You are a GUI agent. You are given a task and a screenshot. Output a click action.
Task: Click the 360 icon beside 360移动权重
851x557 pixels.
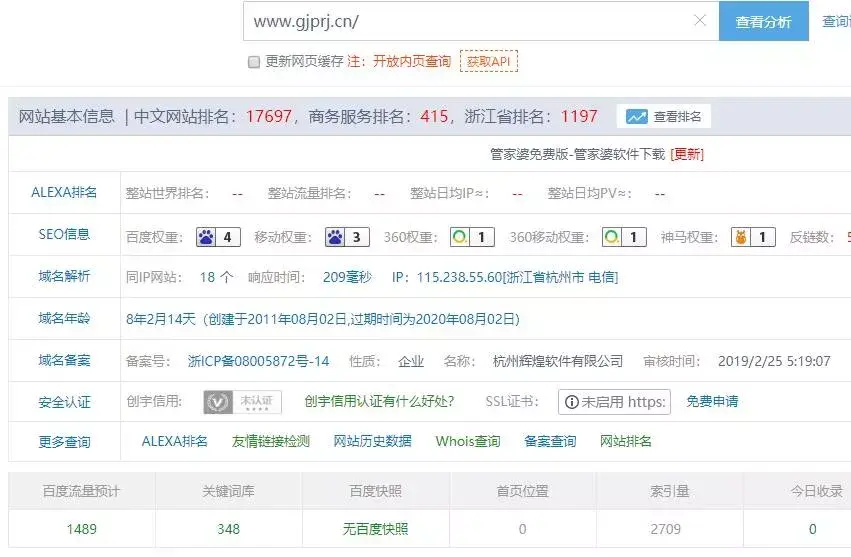point(612,237)
